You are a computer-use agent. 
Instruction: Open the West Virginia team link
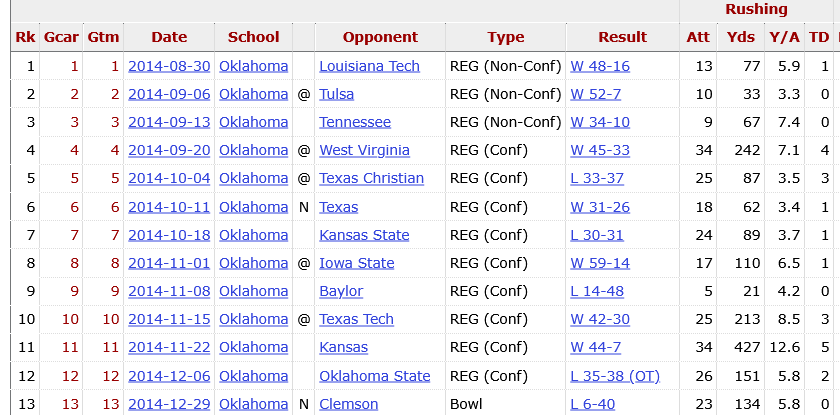364,150
